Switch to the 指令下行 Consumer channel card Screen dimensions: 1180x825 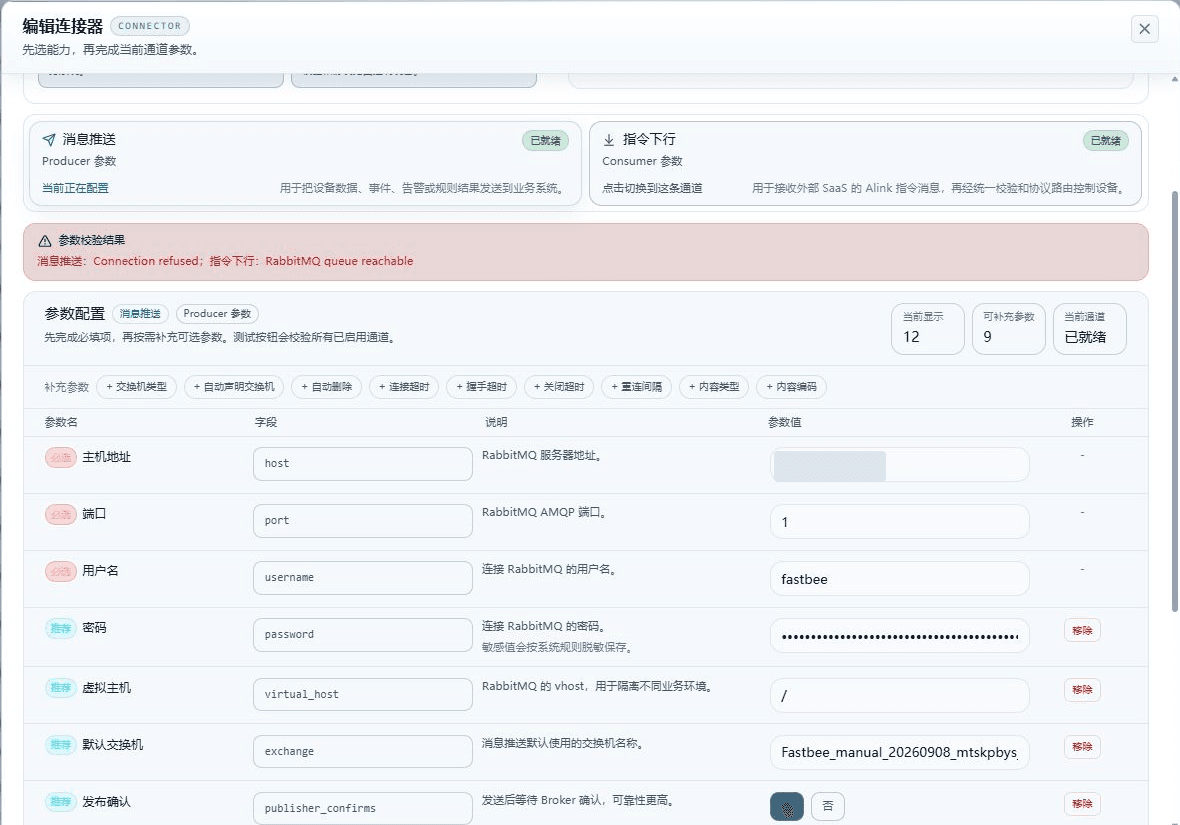(865, 163)
